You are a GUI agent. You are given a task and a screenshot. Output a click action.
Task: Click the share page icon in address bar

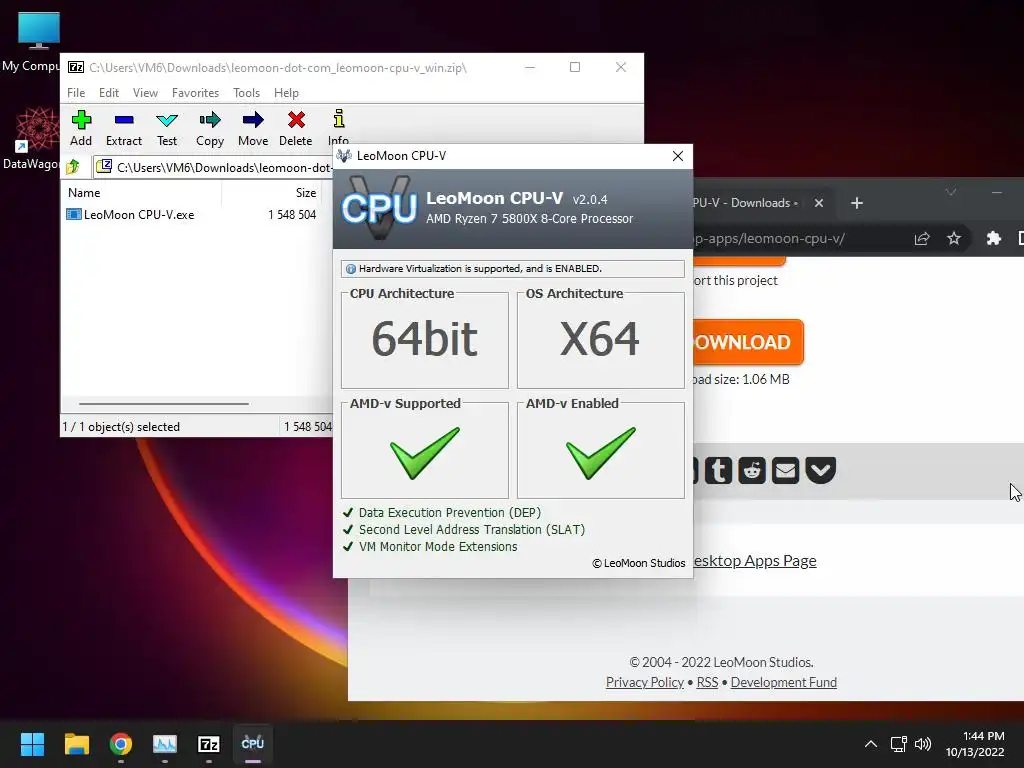pyautogui.click(x=922, y=238)
